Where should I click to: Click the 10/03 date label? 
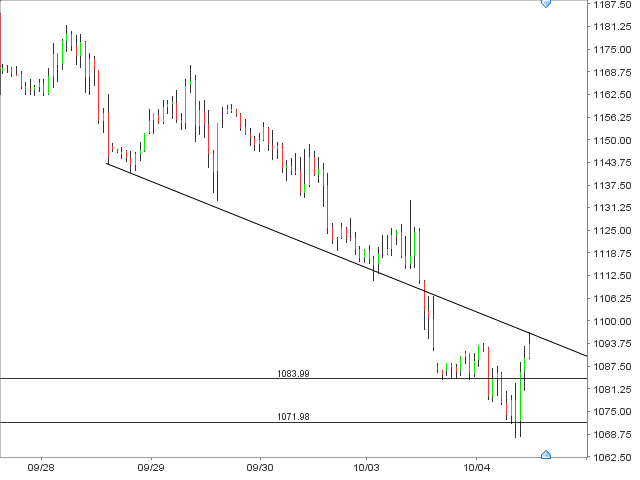[366, 467]
